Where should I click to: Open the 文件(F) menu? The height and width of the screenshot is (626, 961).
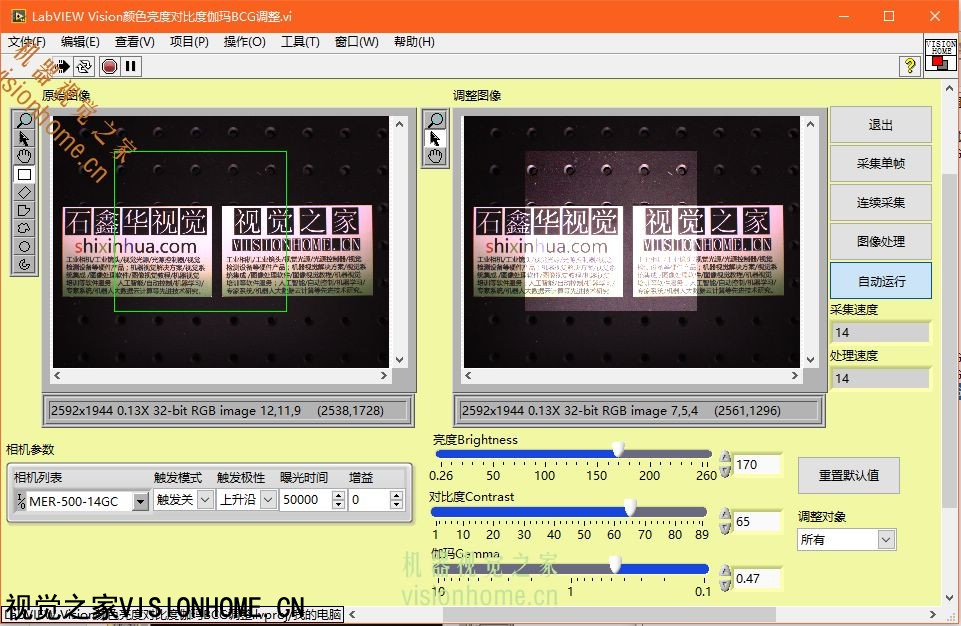click(x=27, y=42)
